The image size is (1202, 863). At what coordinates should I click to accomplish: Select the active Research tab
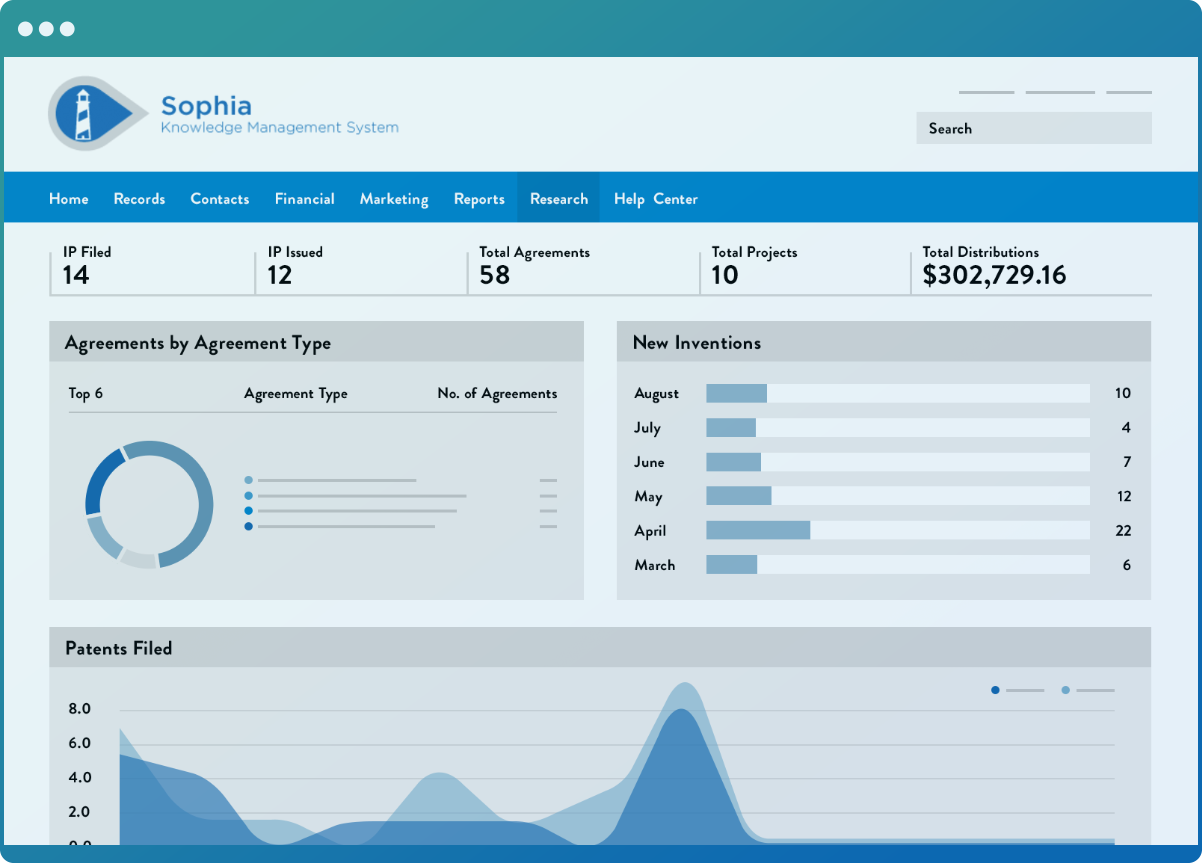click(x=558, y=198)
